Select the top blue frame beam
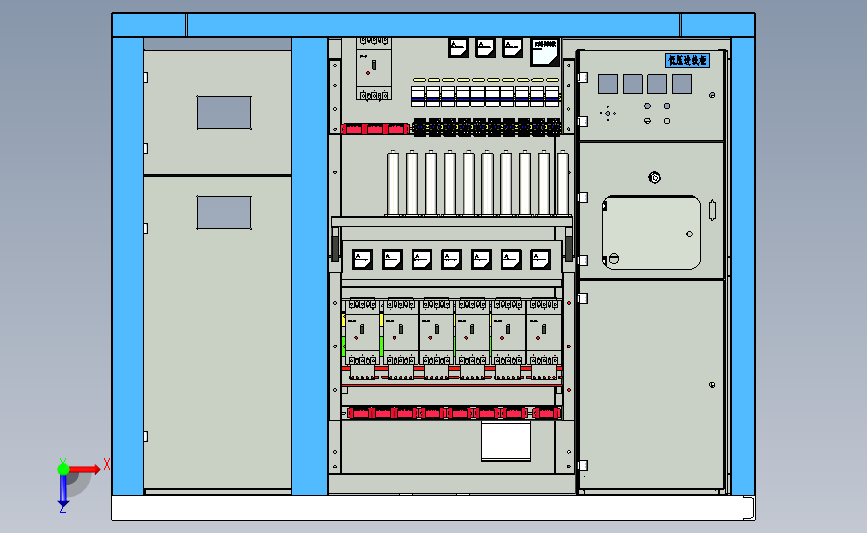867x533 pixels. [x=433, y=25]
